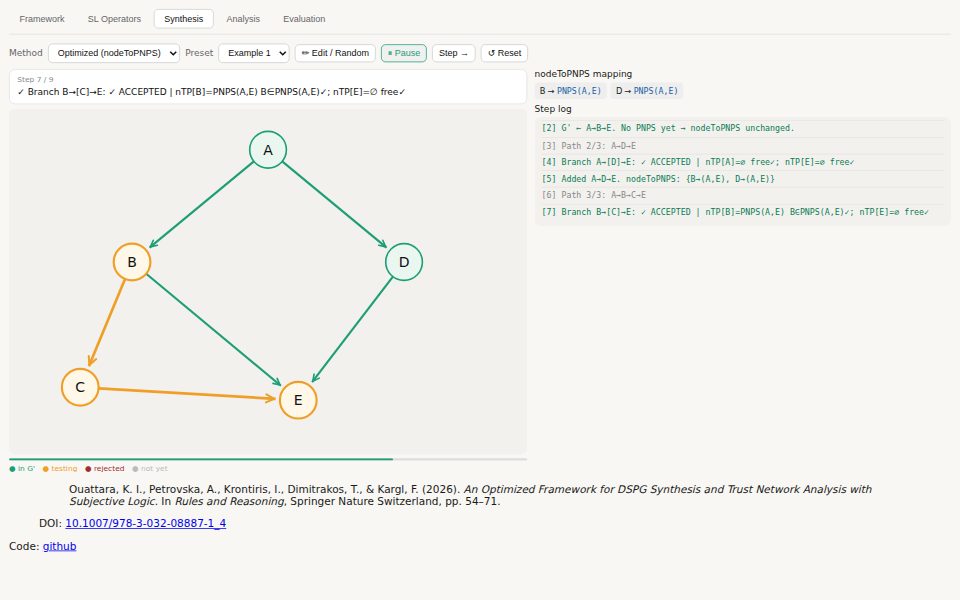This screenshot has width=960, height=600.
Task: Select step log entry [5] Added A→D→E
Action: [741, 179]
